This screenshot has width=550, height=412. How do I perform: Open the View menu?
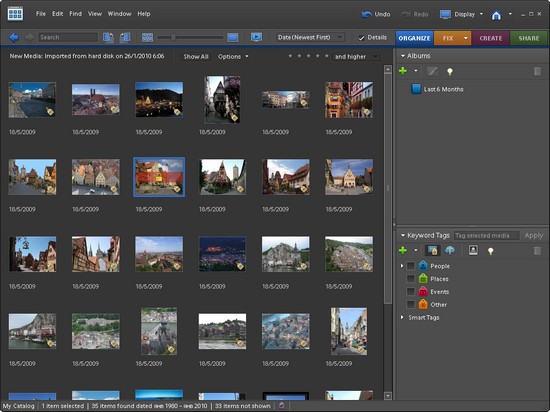point(95,14)
